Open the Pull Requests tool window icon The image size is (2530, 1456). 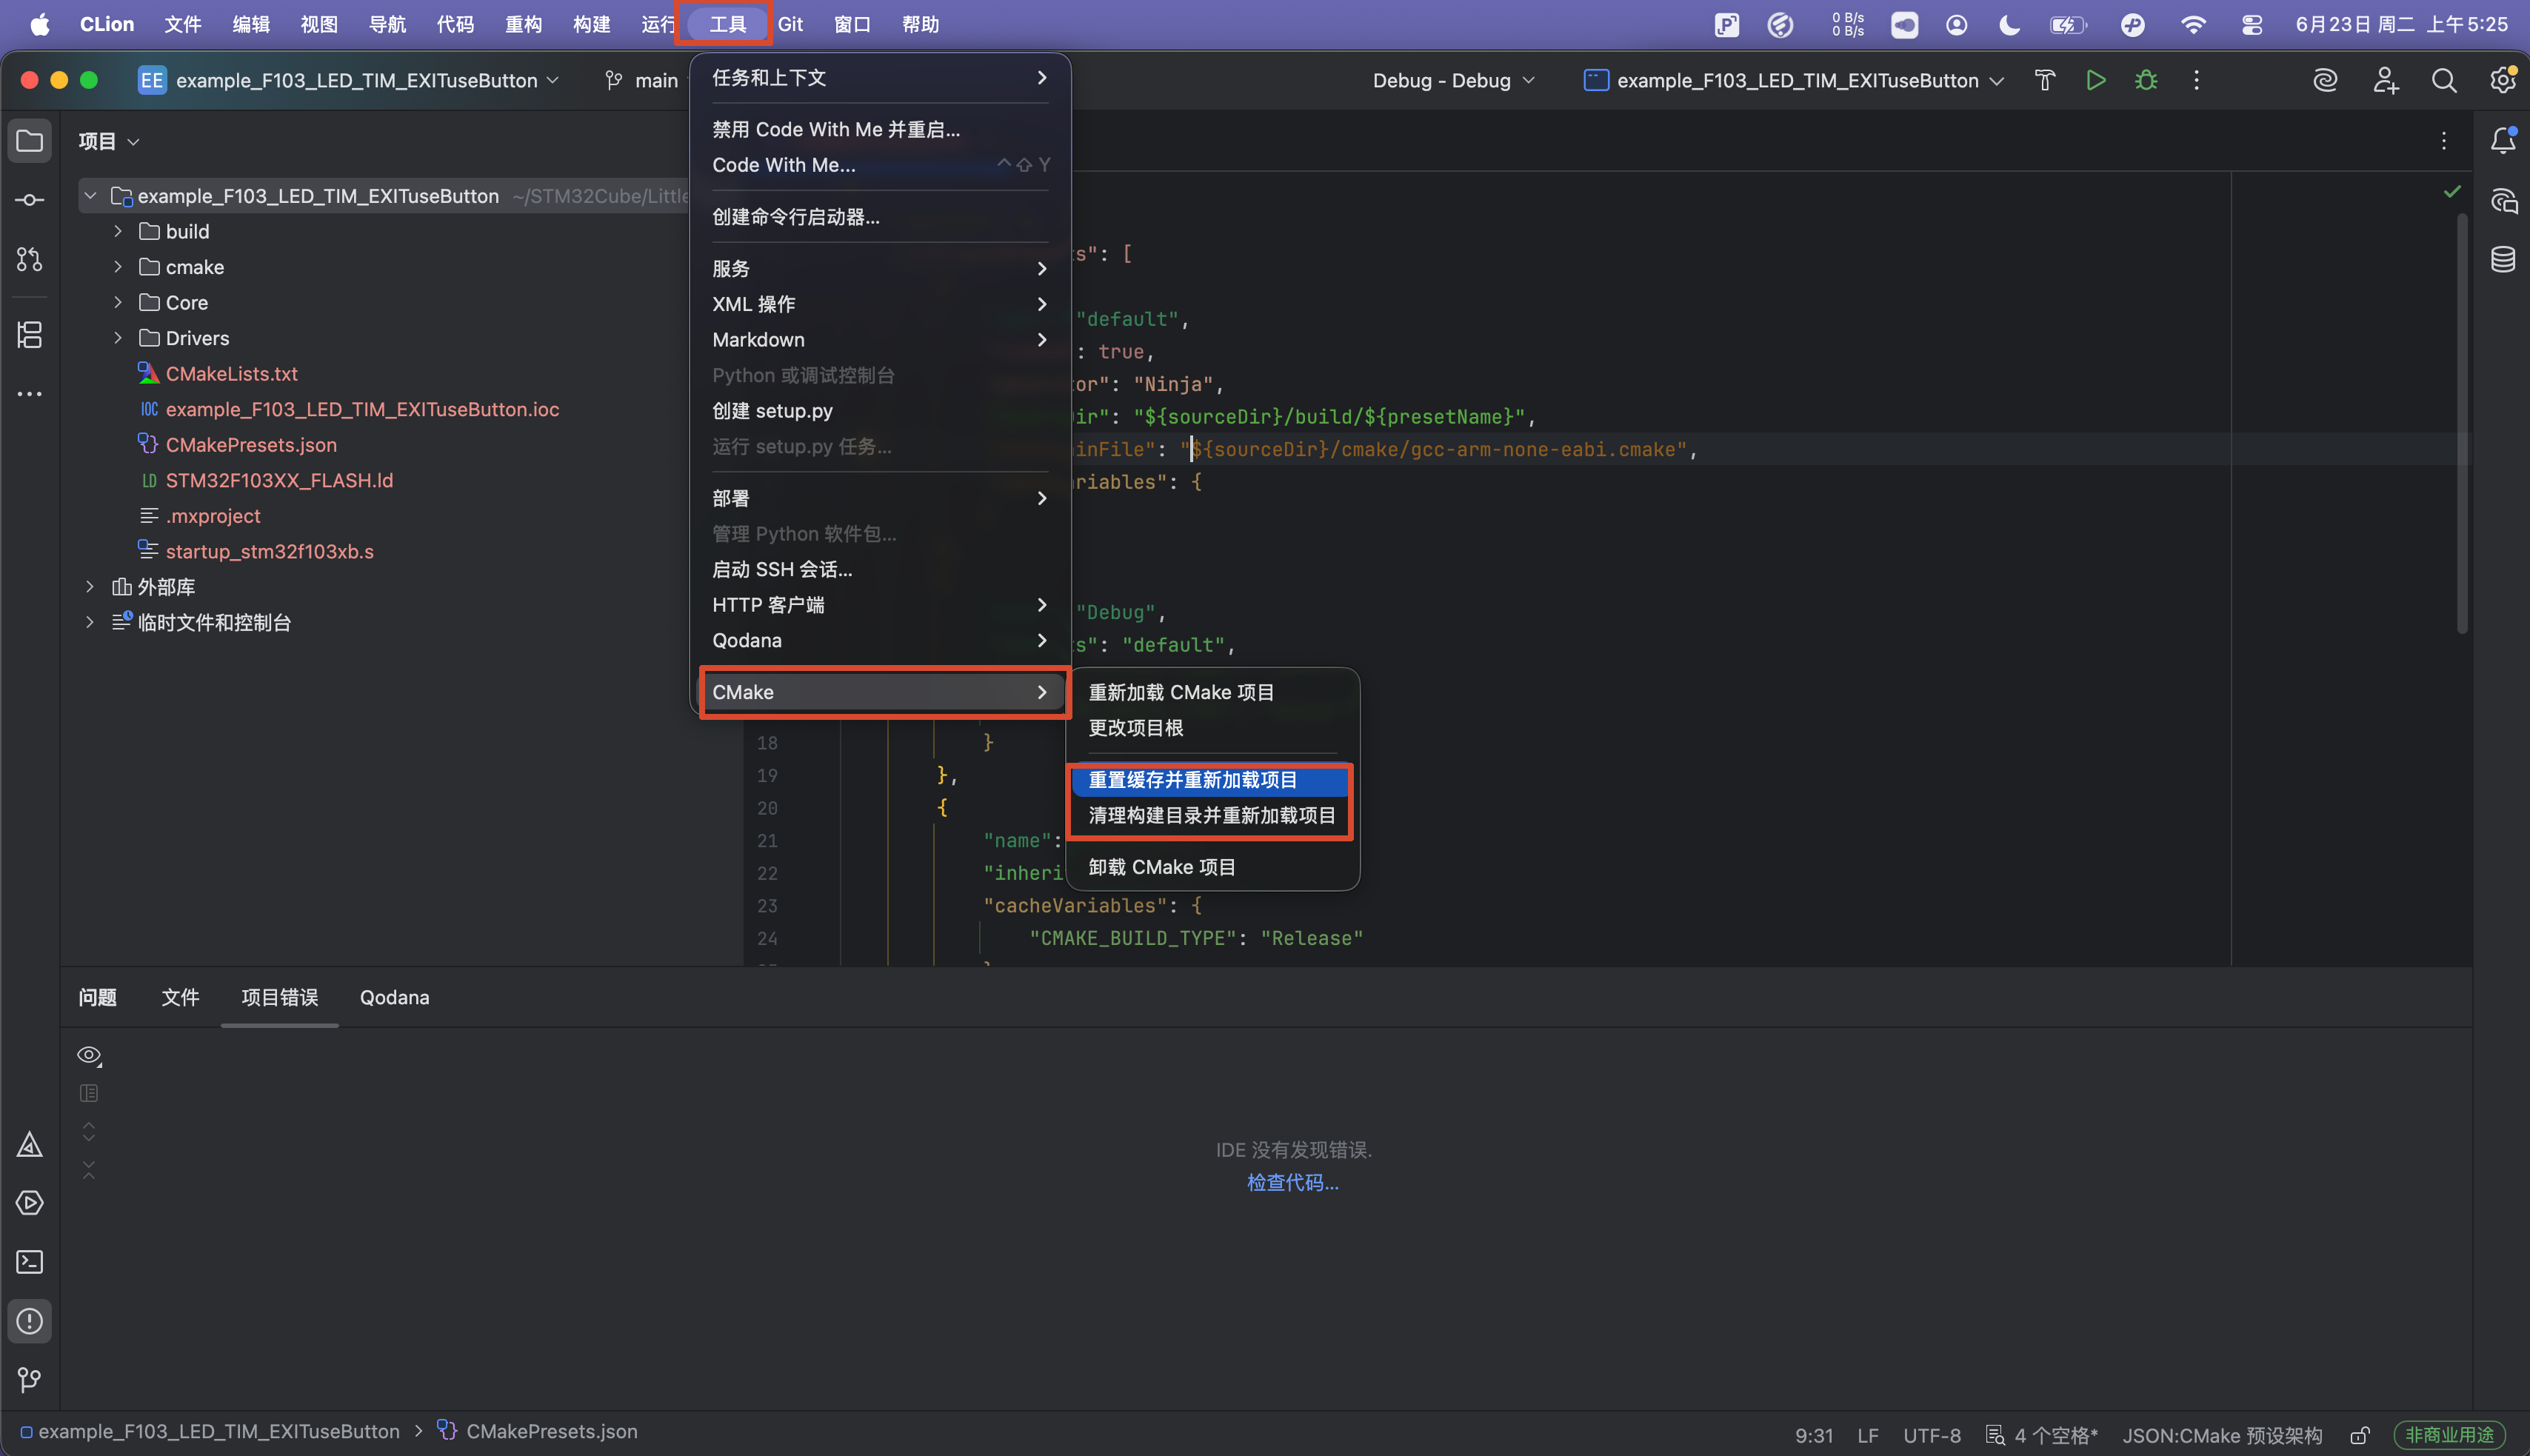(x=30, y=260)
